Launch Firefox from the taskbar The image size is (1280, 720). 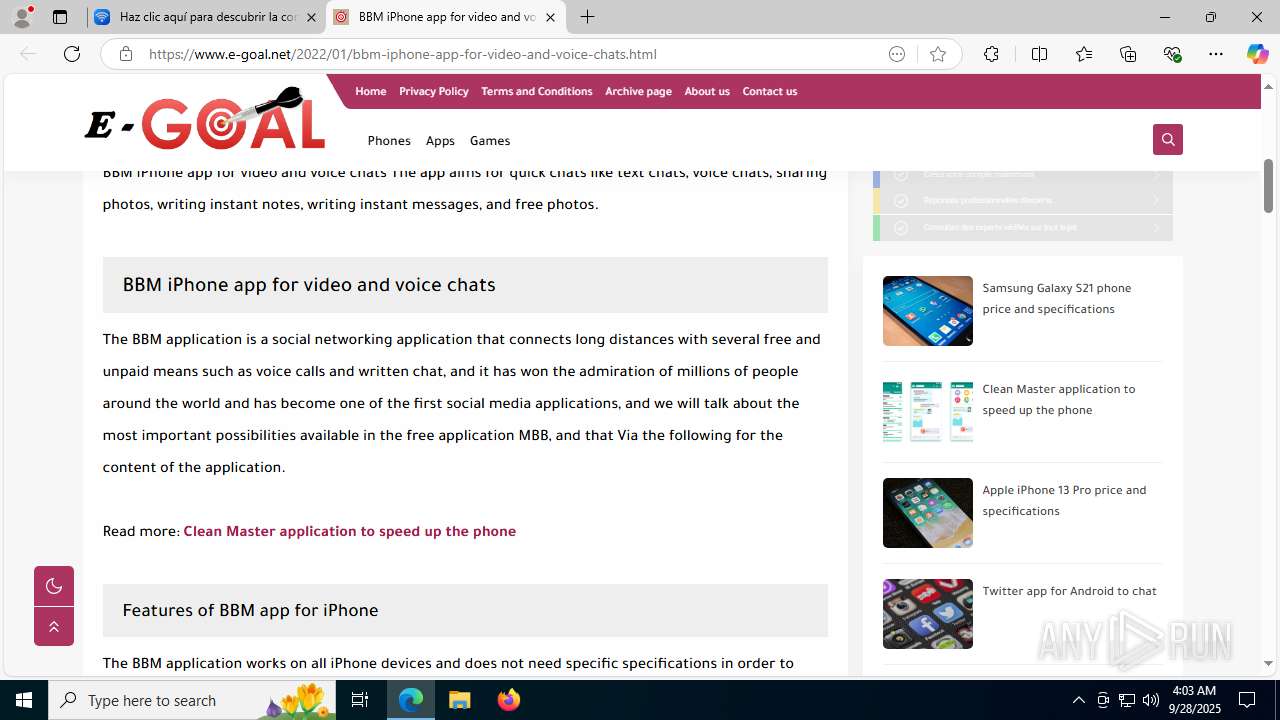(509, 700)
